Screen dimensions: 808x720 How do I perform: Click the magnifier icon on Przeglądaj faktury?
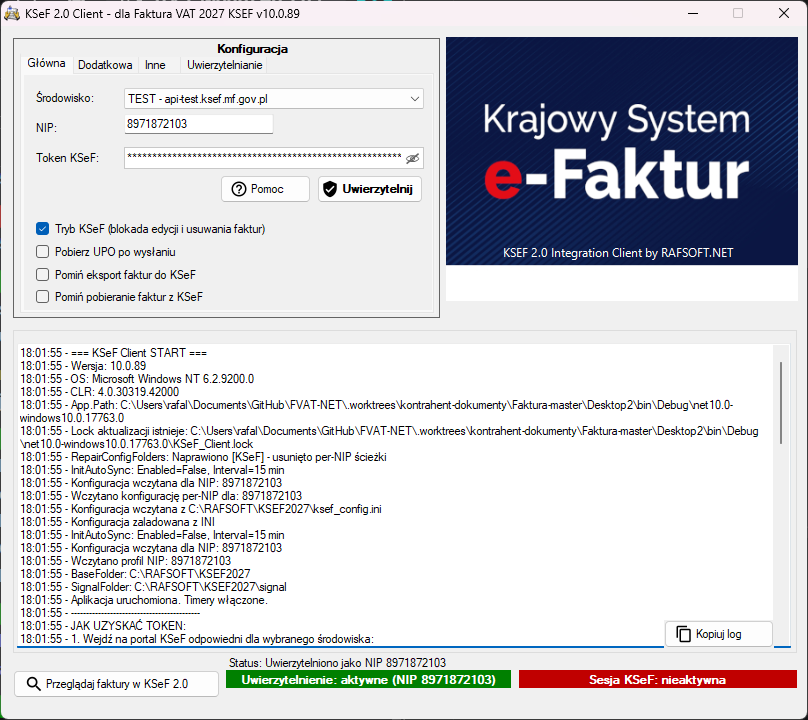tap(33, 684)
